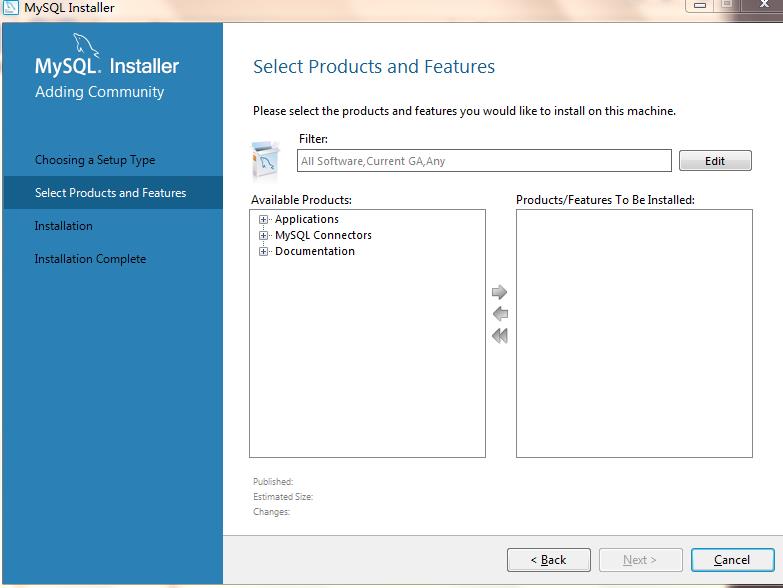
Task: Click the MySQL dolphin logo
Action: pos(86,45)
